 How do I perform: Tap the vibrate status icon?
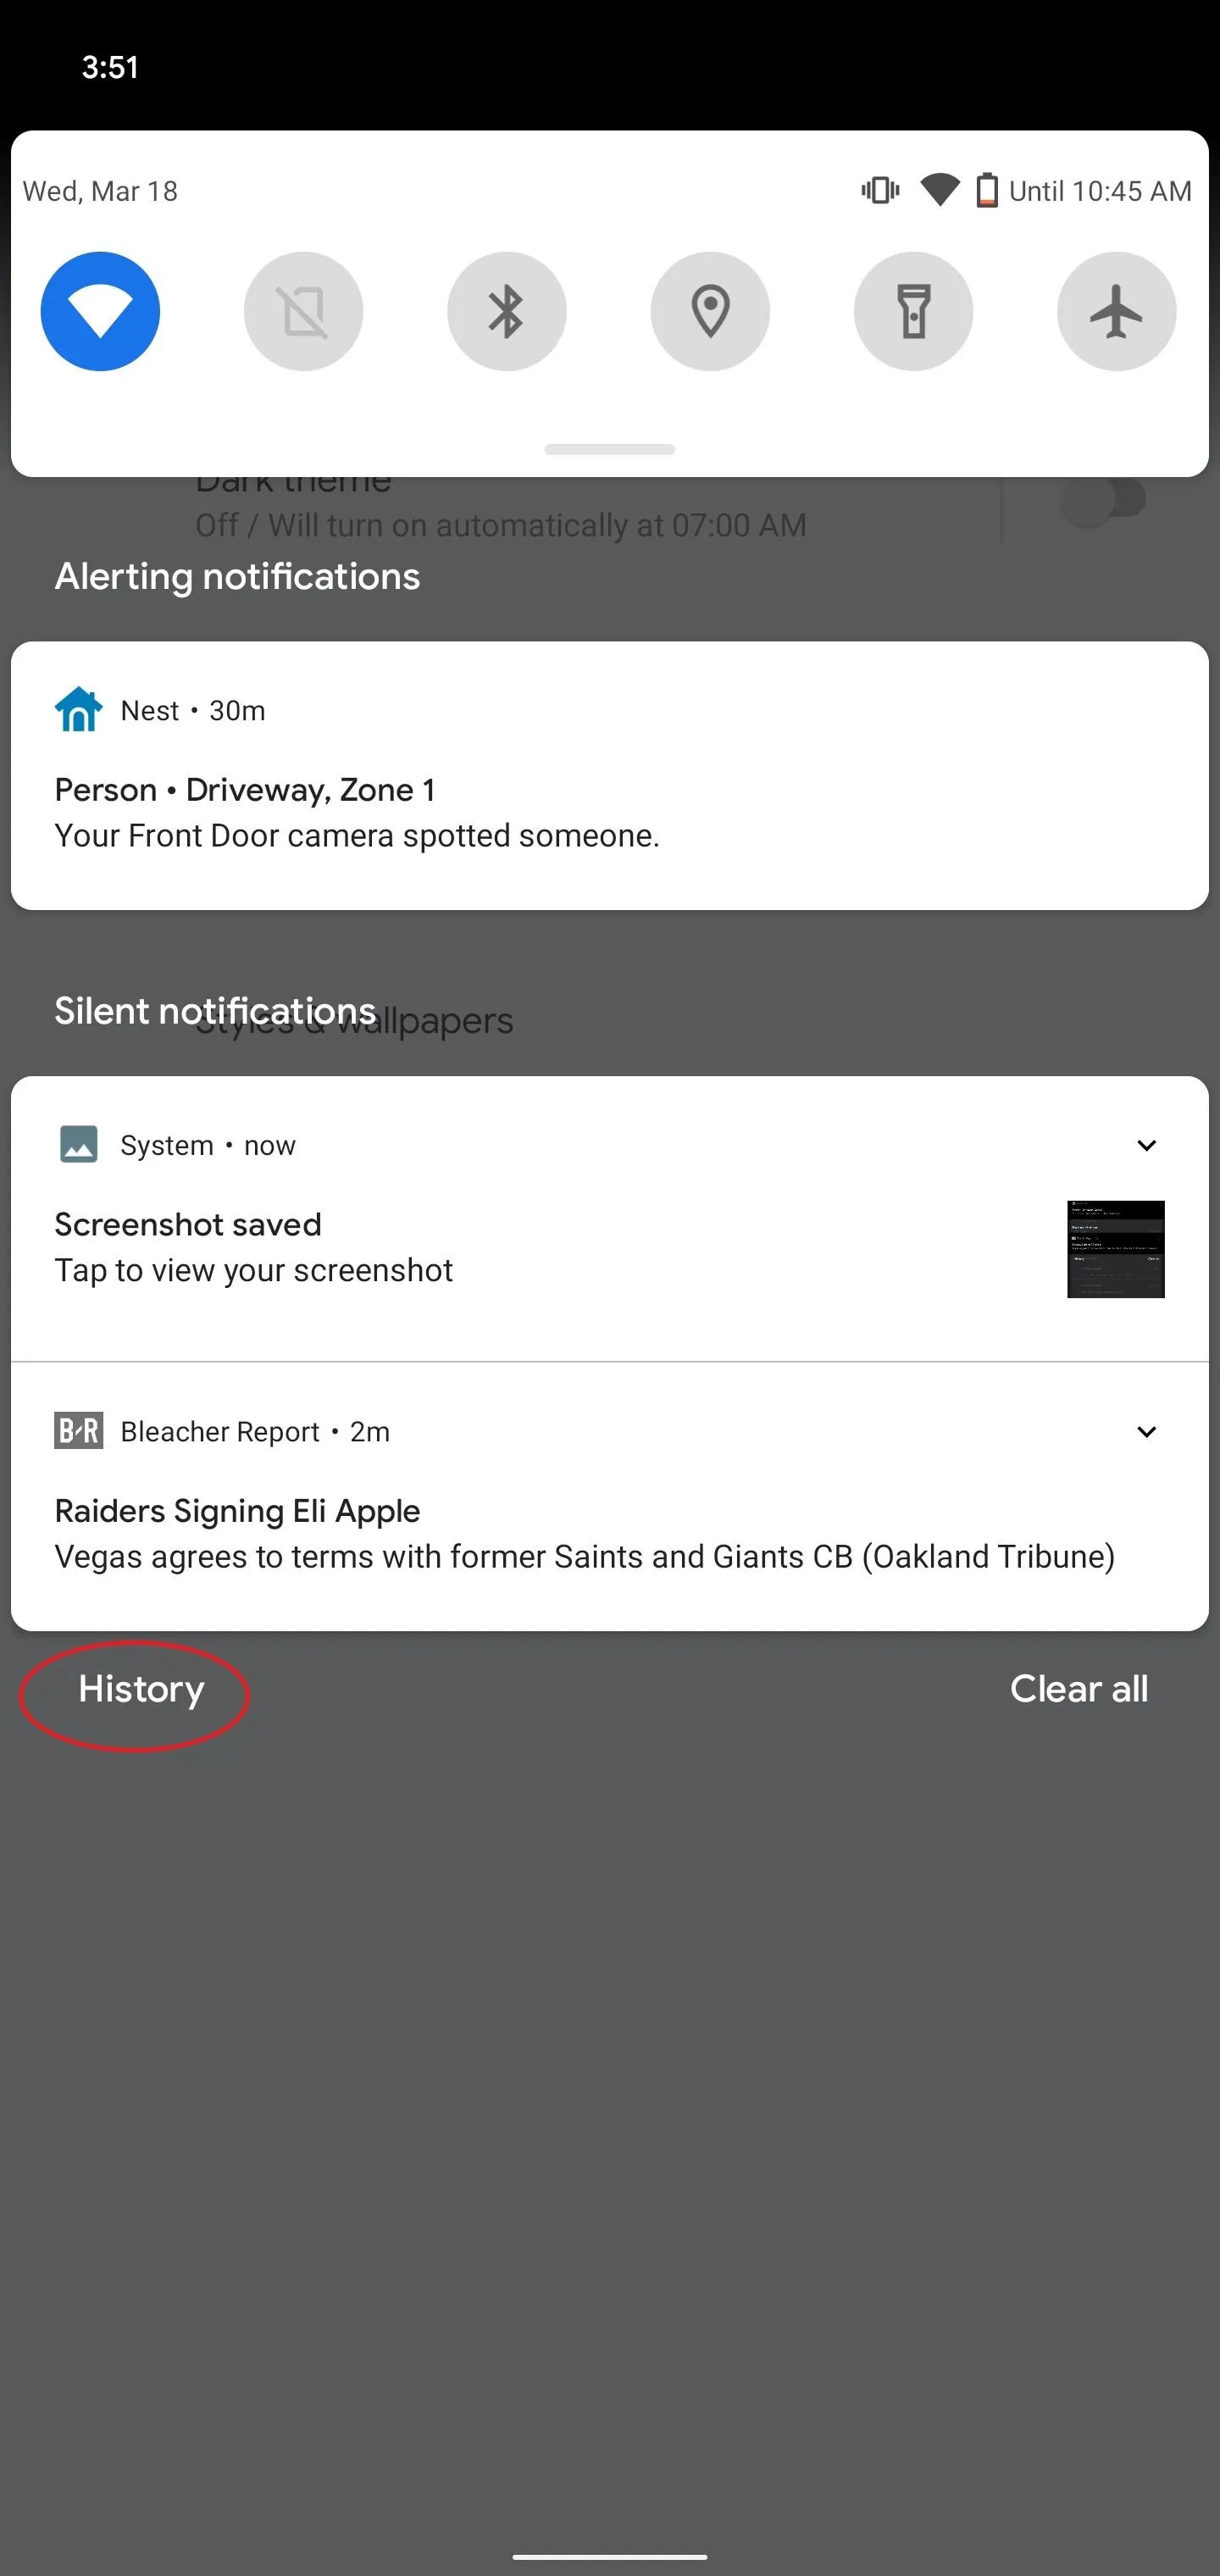tap(880, 190)
